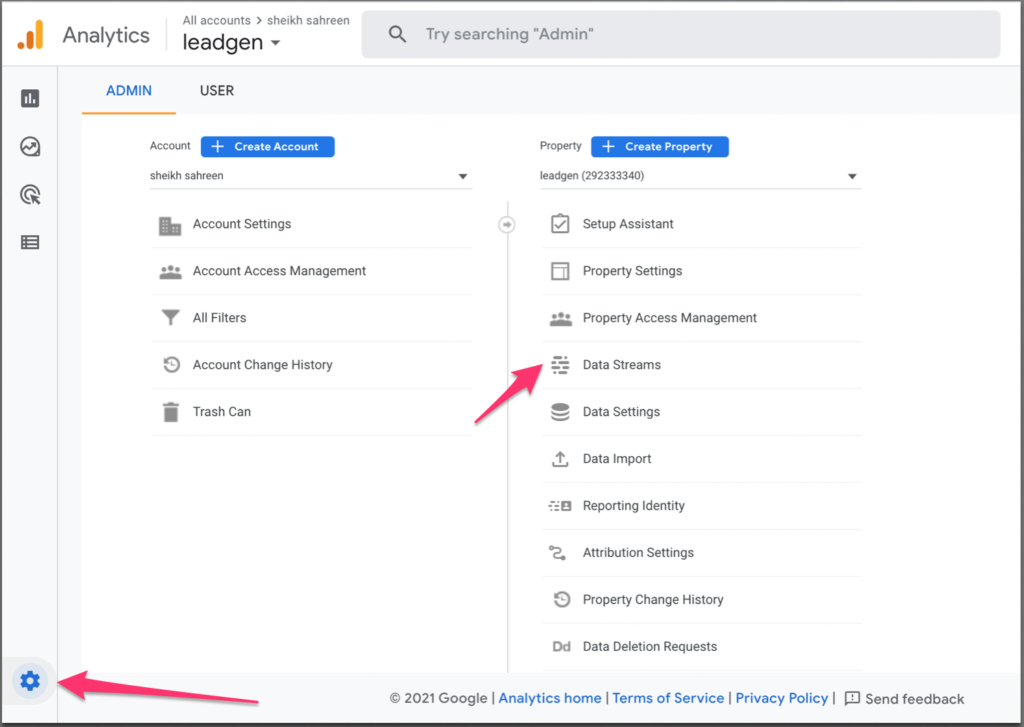The image size is (1024, 727).
Task: Open Explore via the sidebar trend icon
Action: (x=30, y=146)
